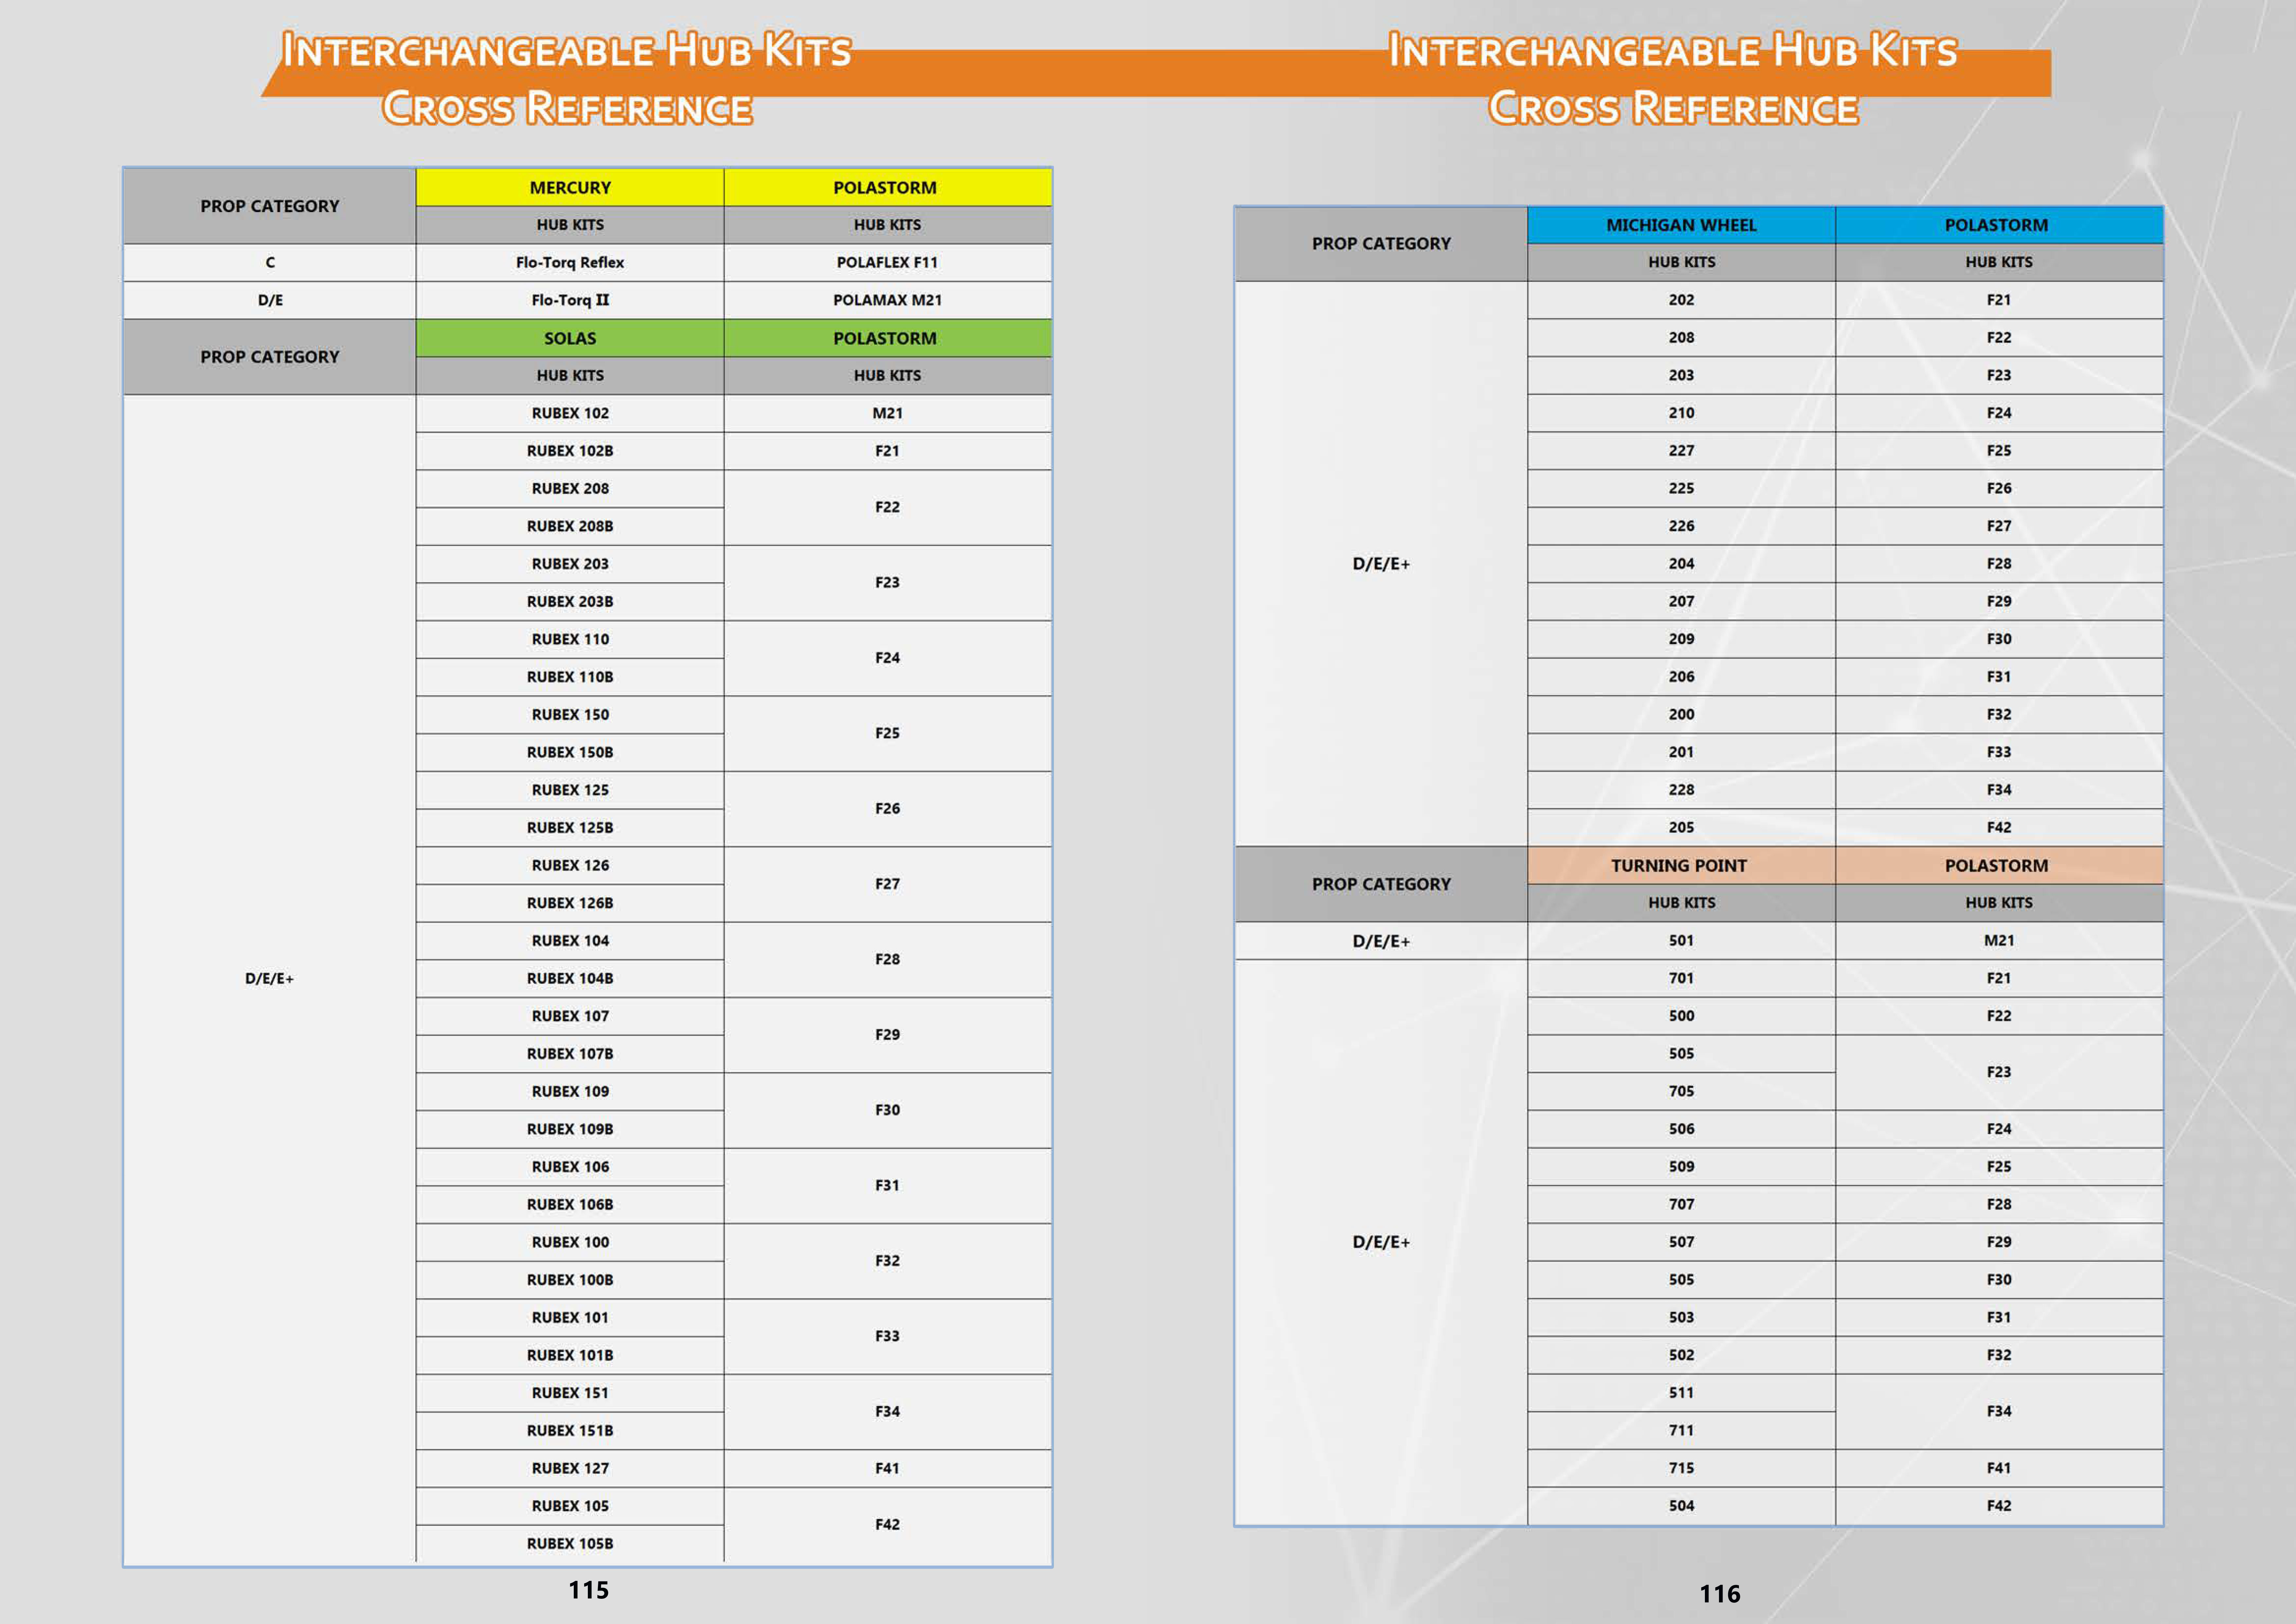
Task: Select the Michigan Wheel 228 cell
Action: pyautogui.click(x=1681, y=790)
